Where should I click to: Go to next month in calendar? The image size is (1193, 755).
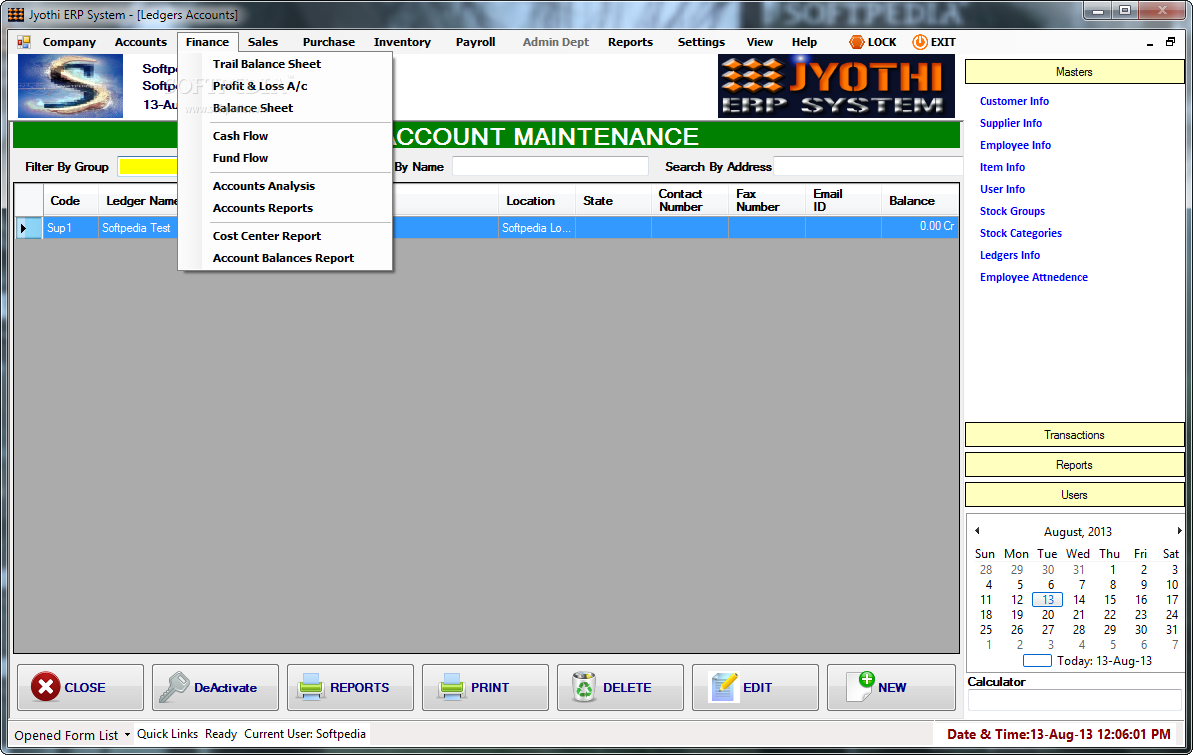tap(1179, 530)
